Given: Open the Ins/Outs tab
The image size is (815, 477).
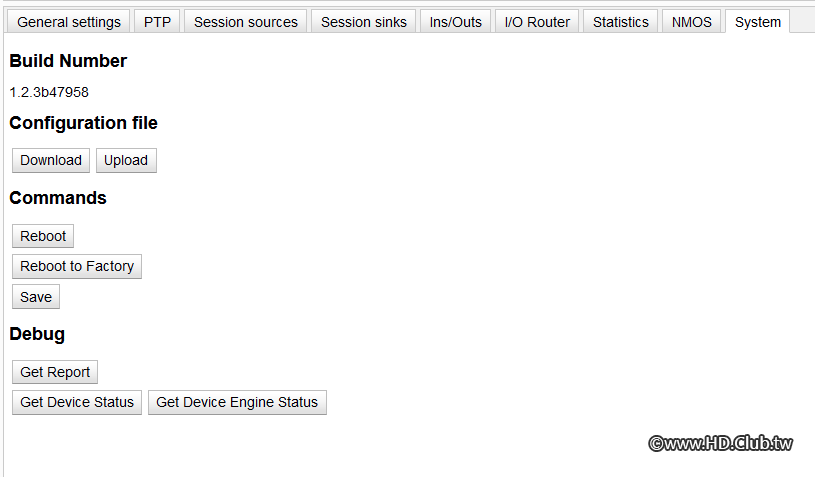Looking at the screenshot, I should pos(455,22).
